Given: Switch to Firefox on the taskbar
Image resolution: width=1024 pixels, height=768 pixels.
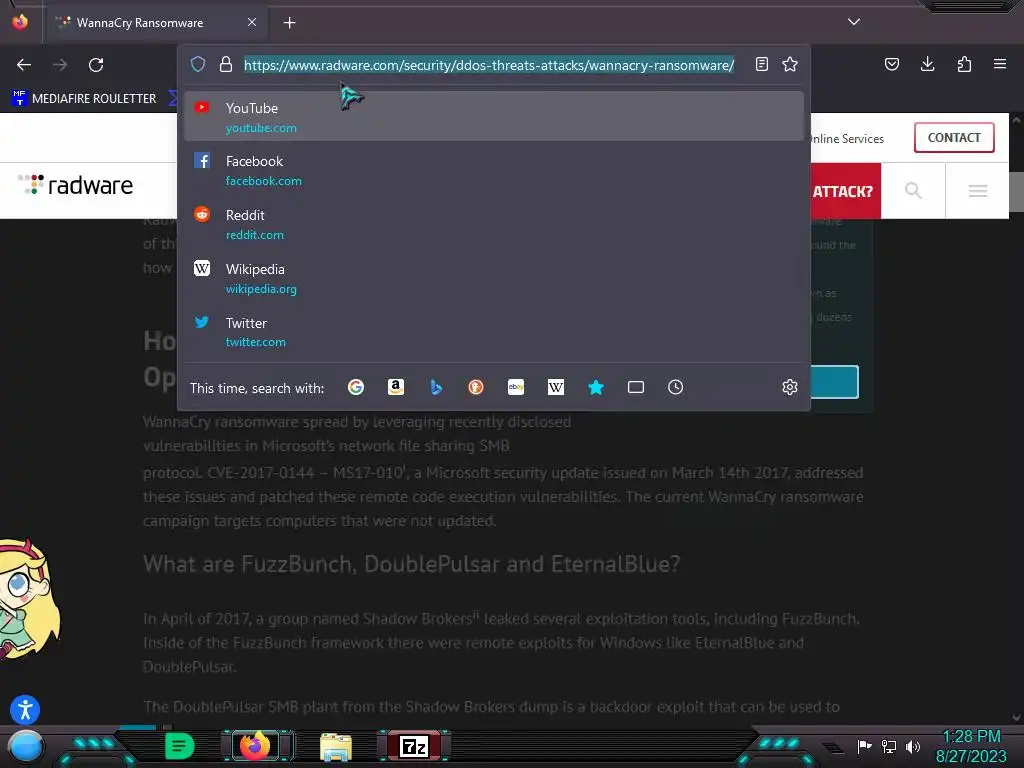Looking at the screenshot, I should point(256,745).
